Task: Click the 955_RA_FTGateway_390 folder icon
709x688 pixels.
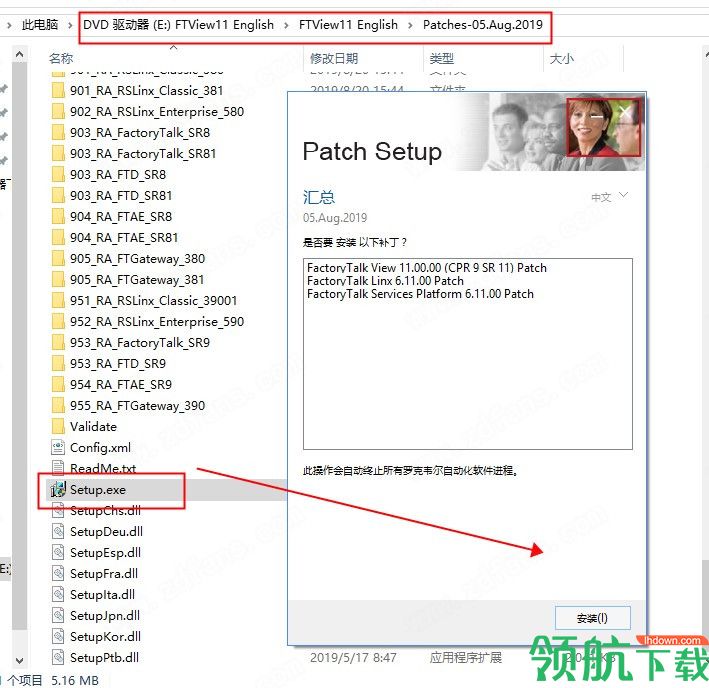Action: [58, 405]
